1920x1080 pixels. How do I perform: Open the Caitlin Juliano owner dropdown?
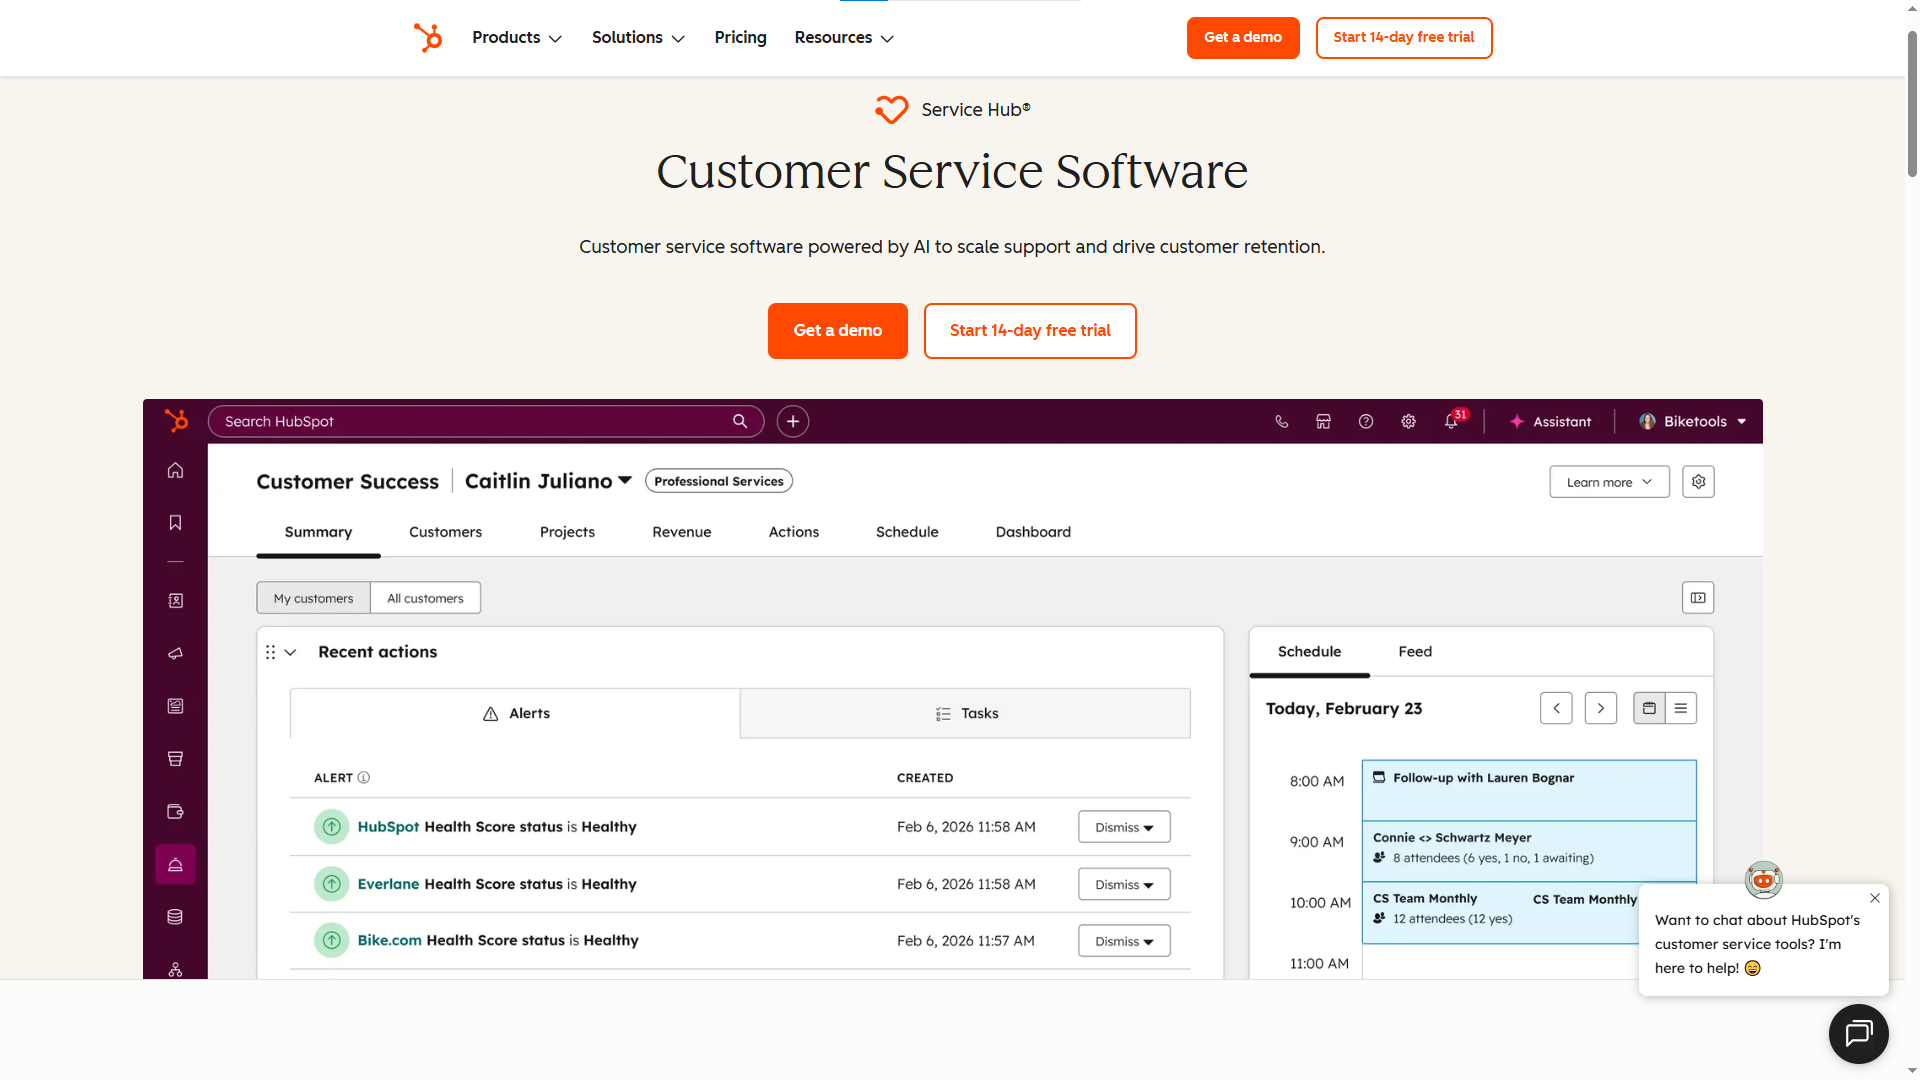(x=548, y=481)
